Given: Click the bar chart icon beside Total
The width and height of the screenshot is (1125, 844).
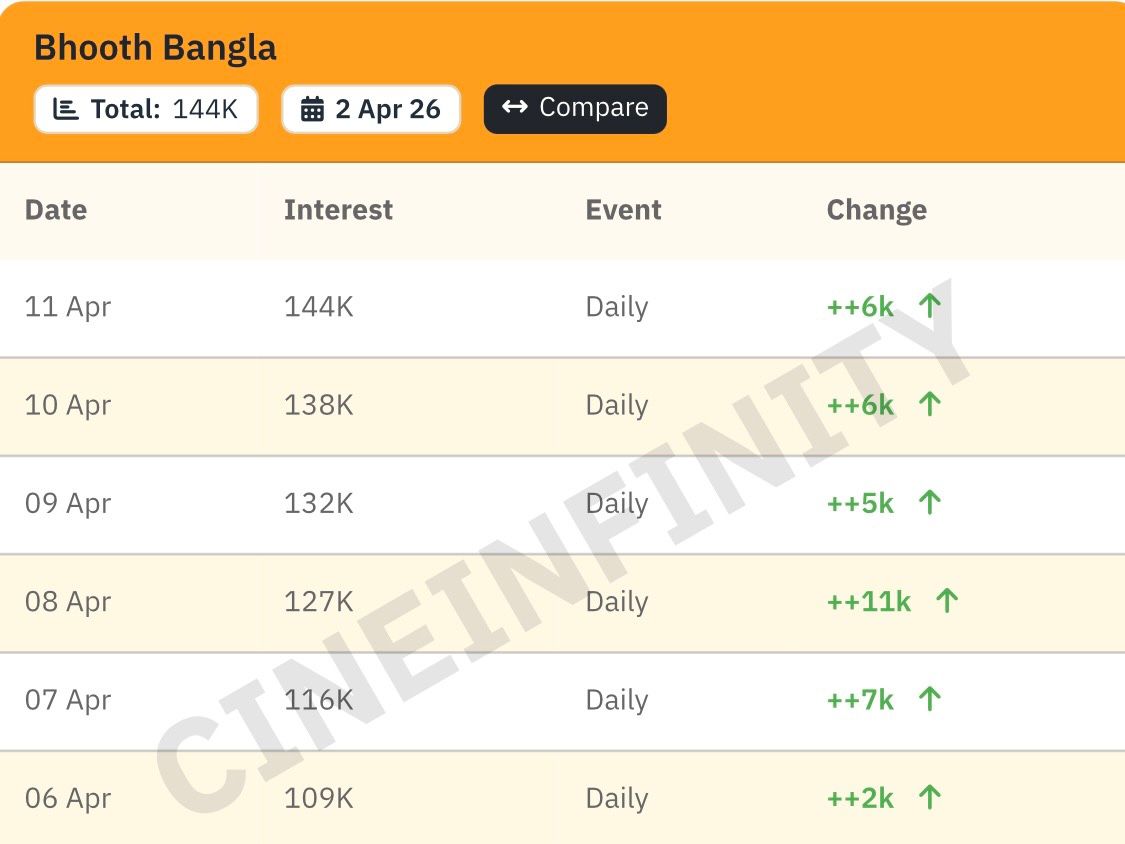Looking at the screenshot, I should click(x=65, y=109).
